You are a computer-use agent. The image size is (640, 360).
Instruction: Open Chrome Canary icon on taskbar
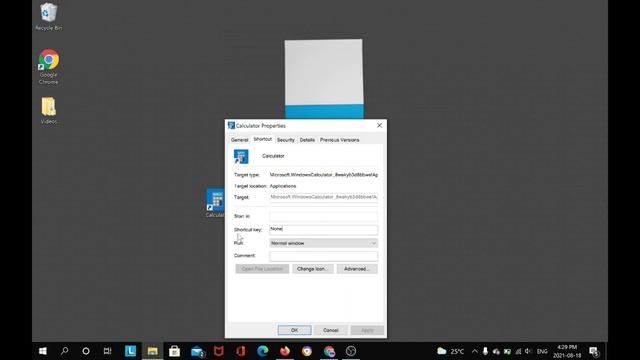pyautogui.click(x=307, y=351)
